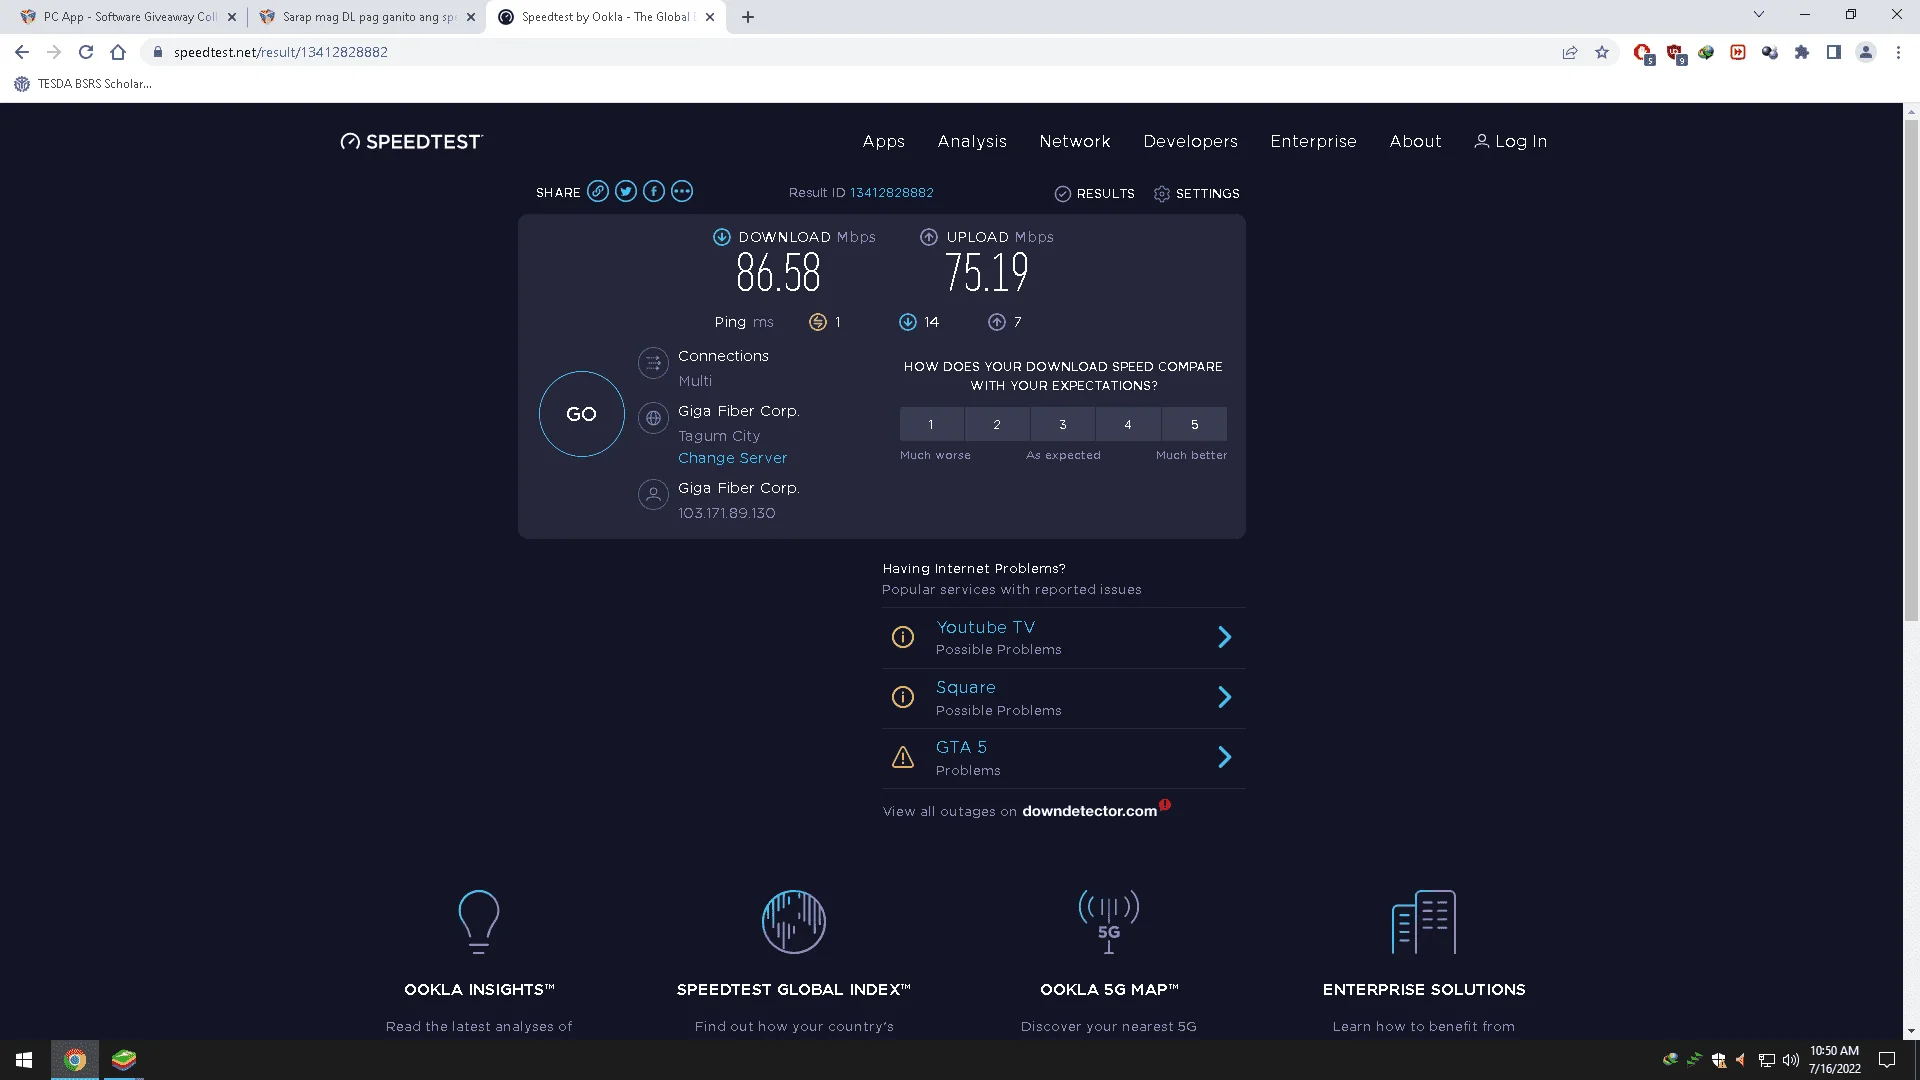This screenshot has width=1920, height=1080.
Task: Open Enterprise Solutions building icon
Action: (x=1424, y=922)
